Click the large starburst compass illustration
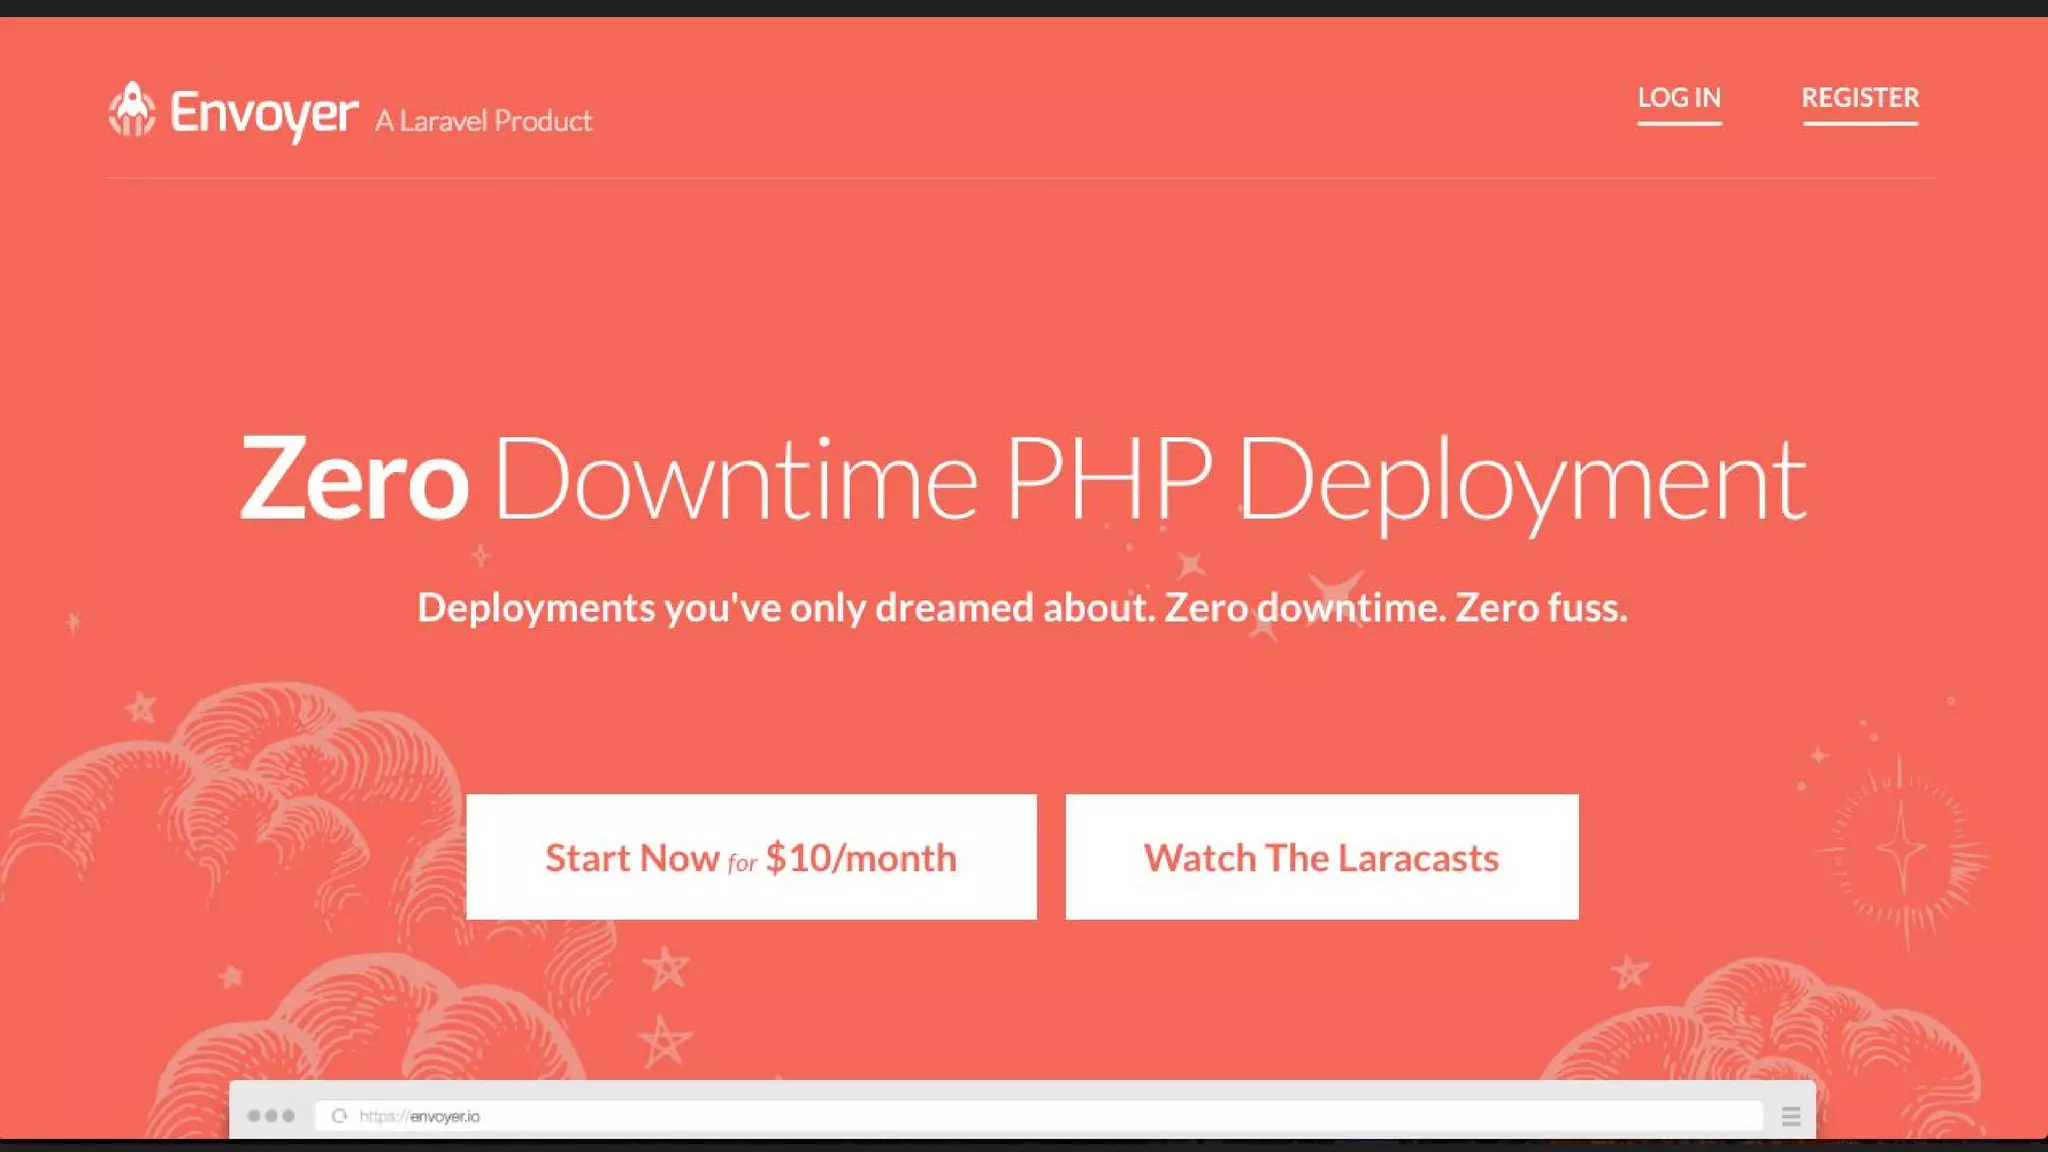The width and height of the screenshot is (2048, 1152). coord(1900,850)
